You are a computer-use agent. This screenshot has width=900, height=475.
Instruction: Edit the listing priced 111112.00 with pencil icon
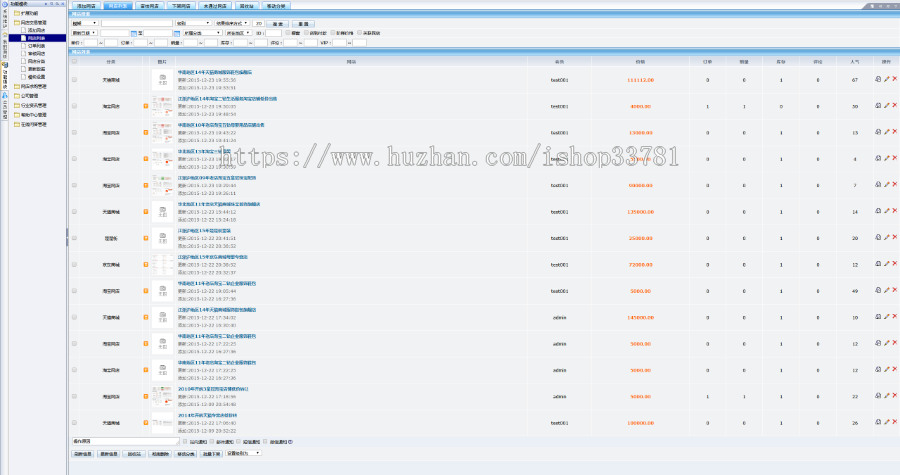(x=886, y=79)
